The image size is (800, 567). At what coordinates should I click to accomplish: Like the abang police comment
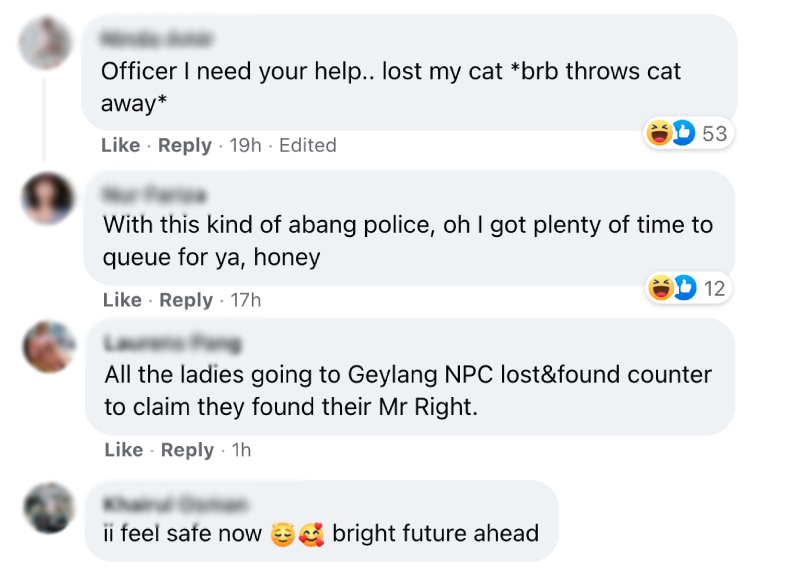122,300
